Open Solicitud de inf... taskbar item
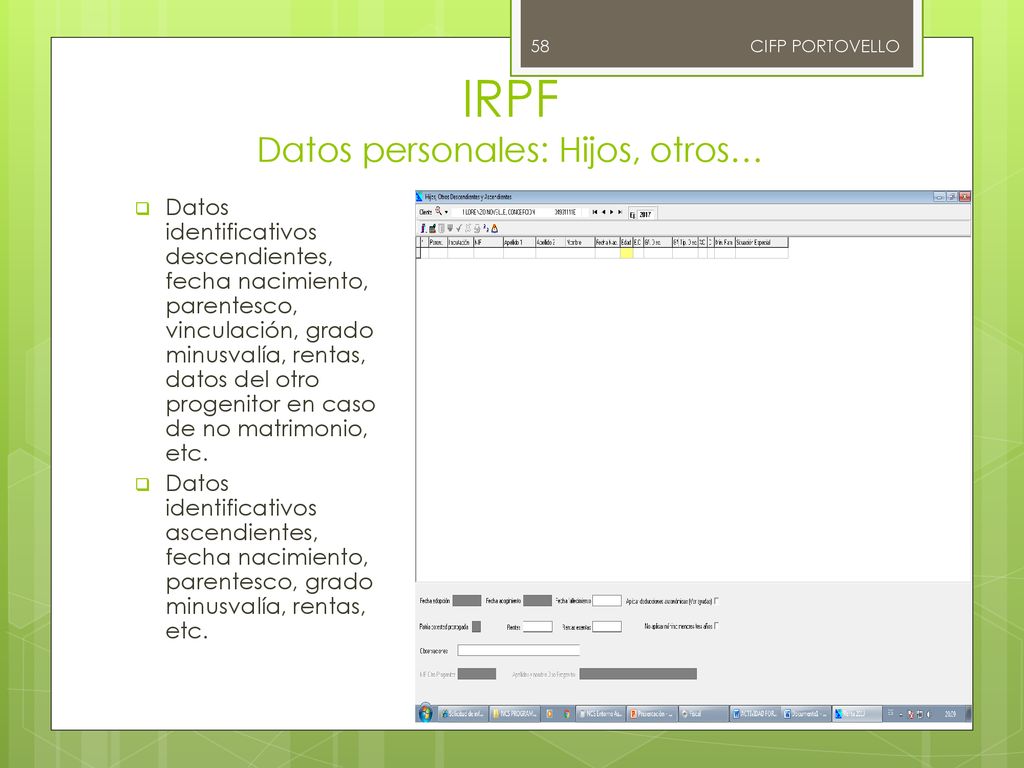This screenshot has height=768, width=1024. (462, 714)
